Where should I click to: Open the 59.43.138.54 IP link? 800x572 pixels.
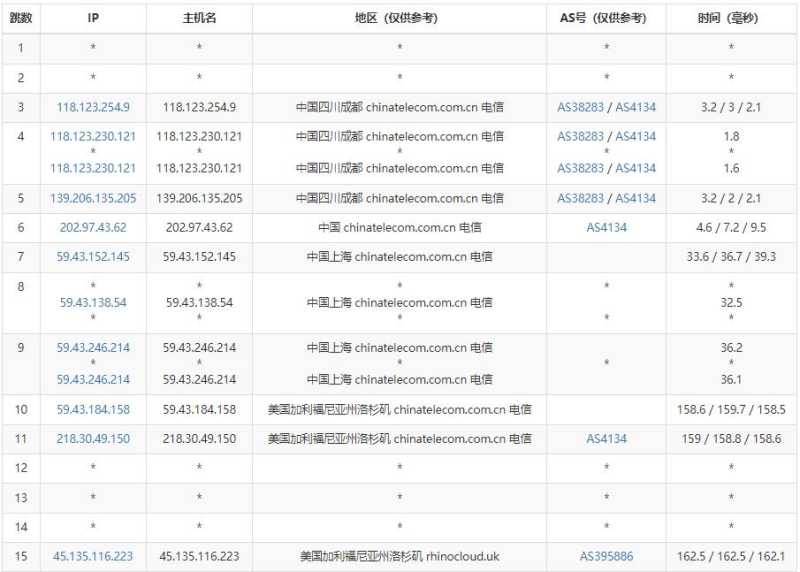[x=93, y=303]
